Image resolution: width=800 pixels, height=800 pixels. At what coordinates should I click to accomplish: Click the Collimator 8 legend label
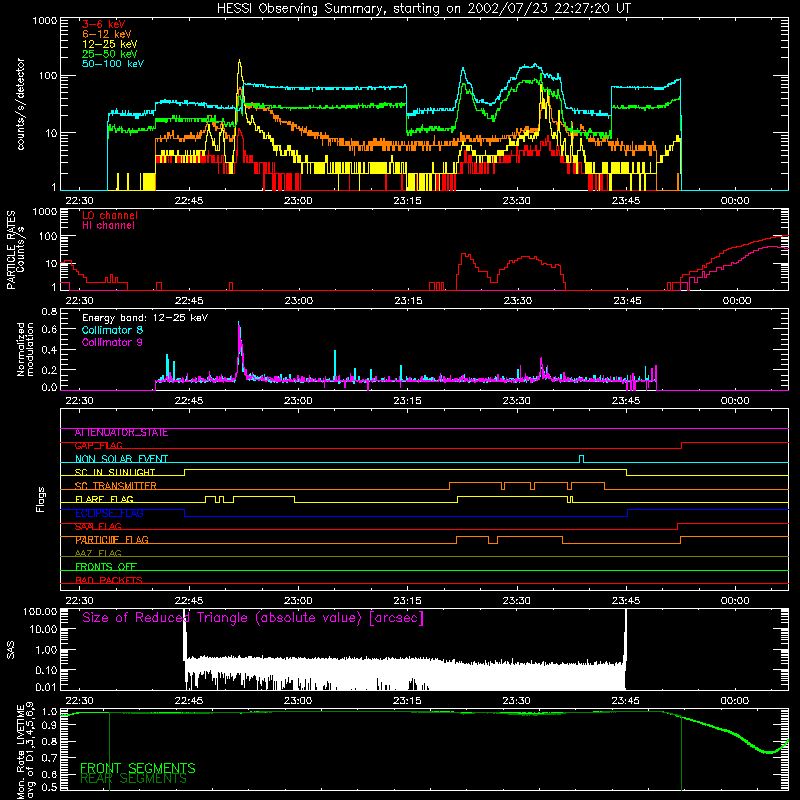pyautogui.click(x=112, y=330)
